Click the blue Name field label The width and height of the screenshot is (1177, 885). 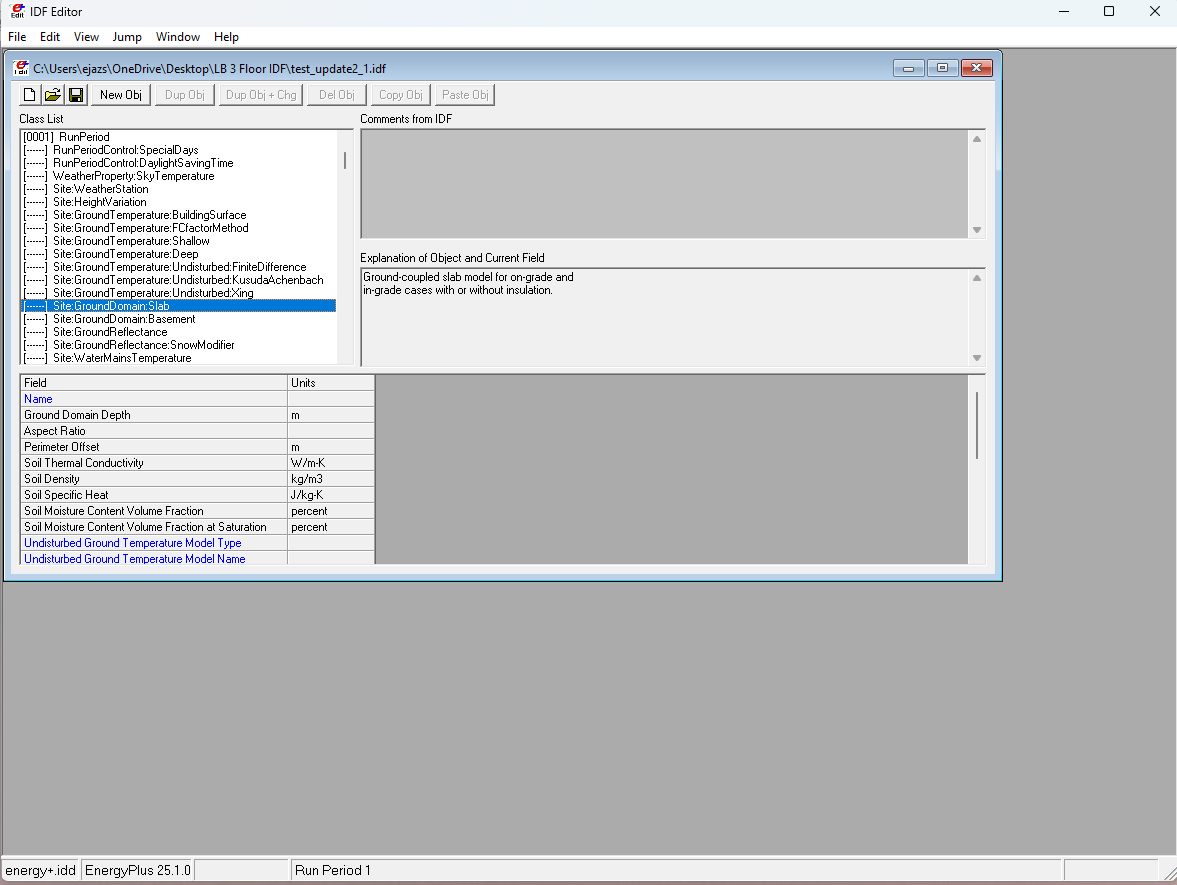[38, 398]
